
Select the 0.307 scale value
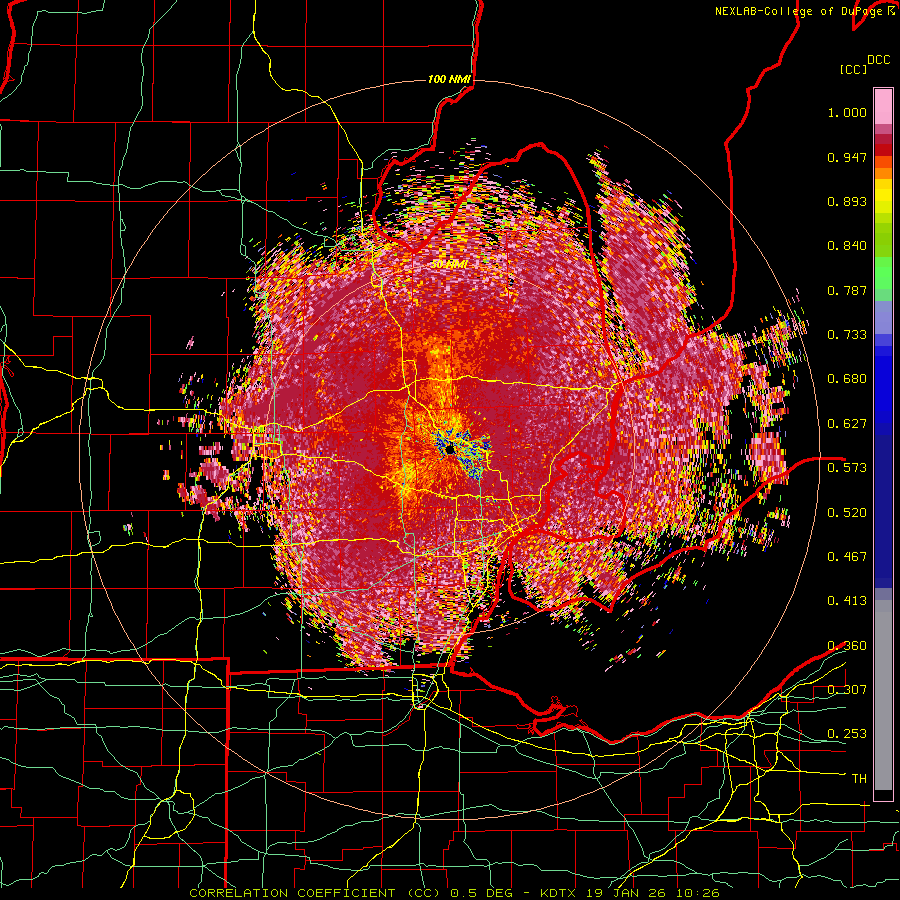coord(847,689)
